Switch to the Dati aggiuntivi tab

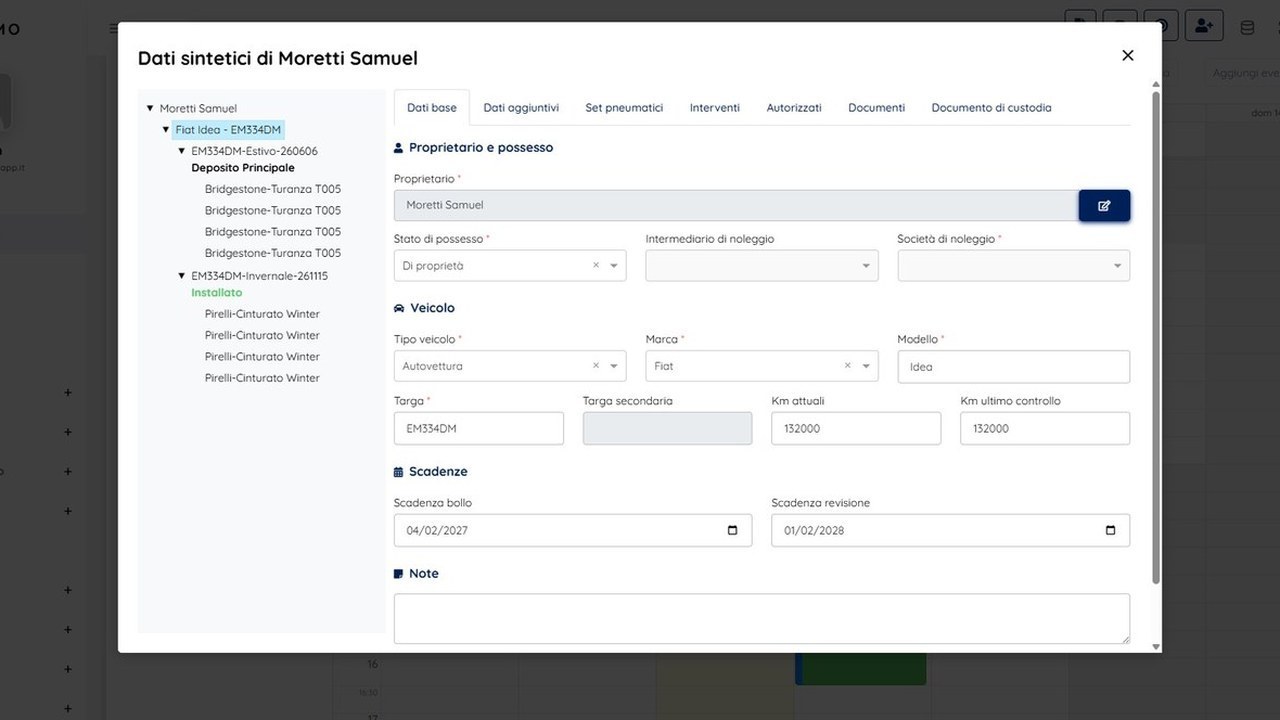(521, 108)
